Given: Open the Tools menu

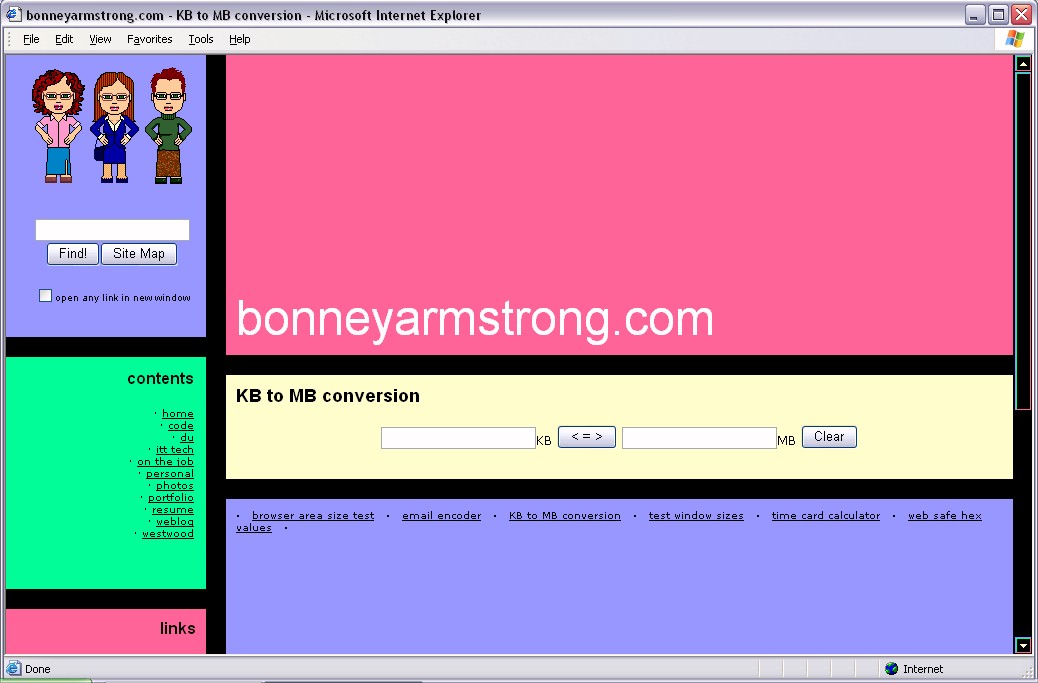Looking at the screenshot, I should [x=200, y=39].
